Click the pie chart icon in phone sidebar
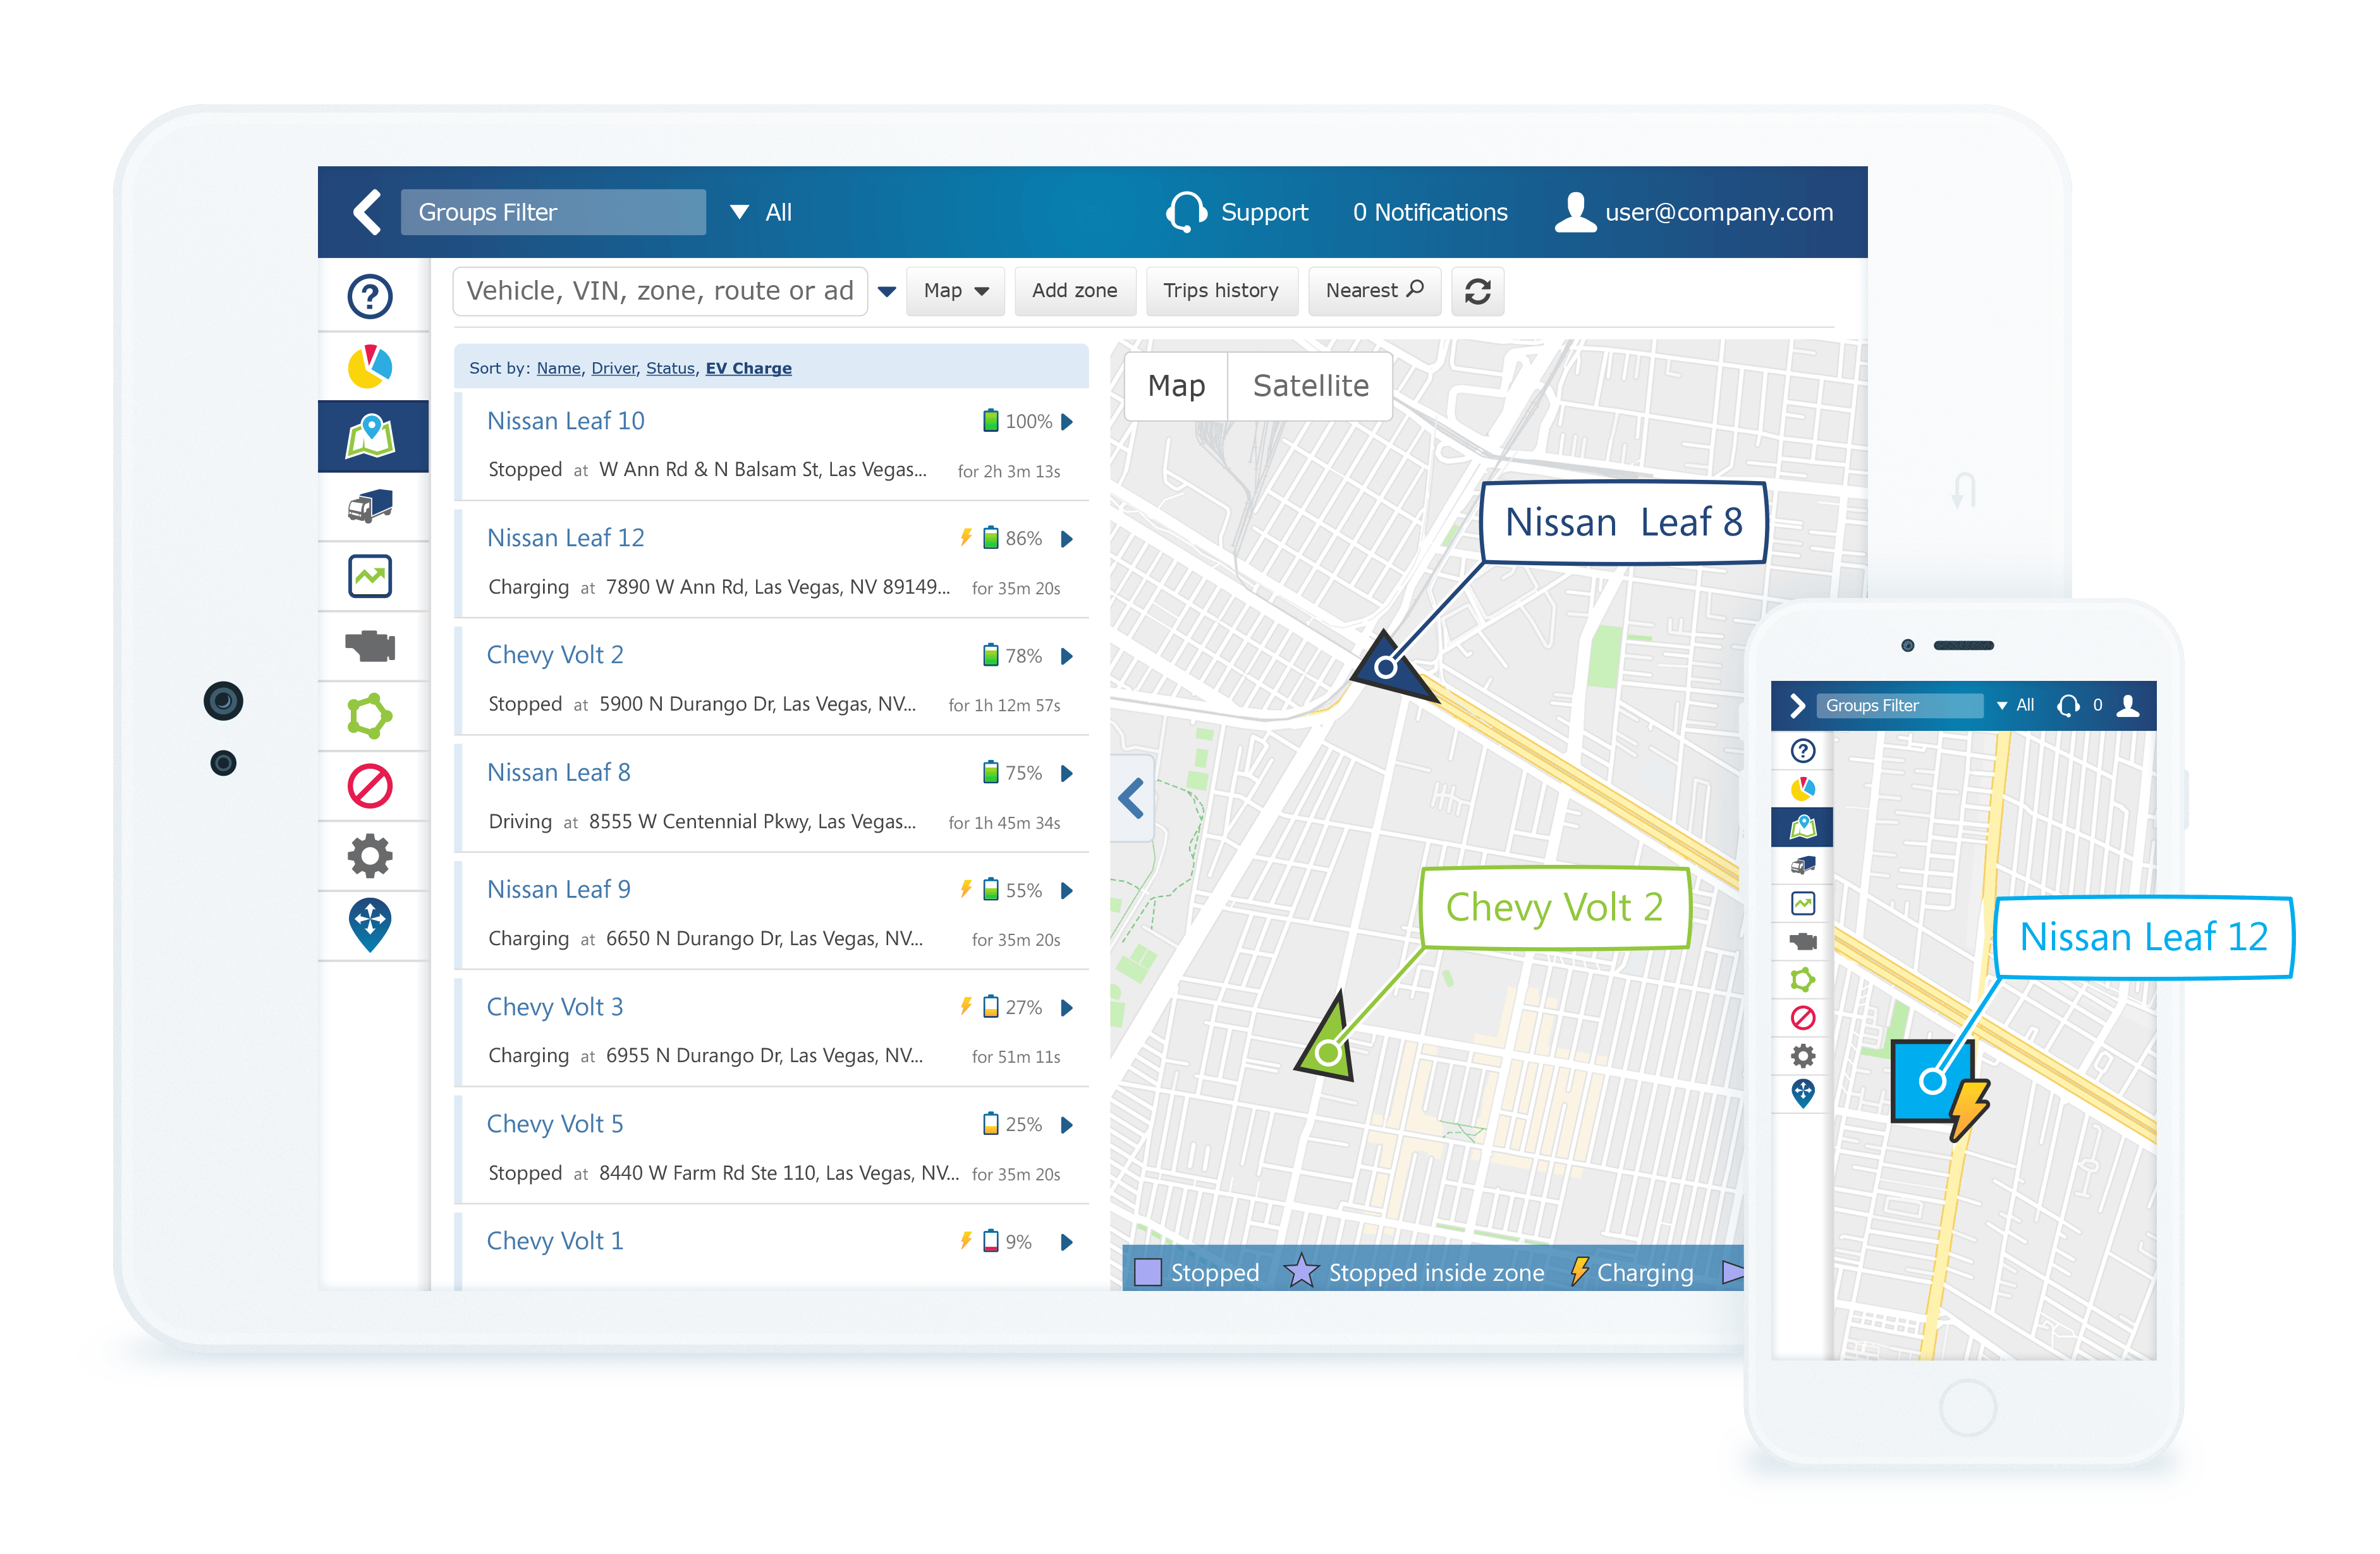 click(1803, 789)
